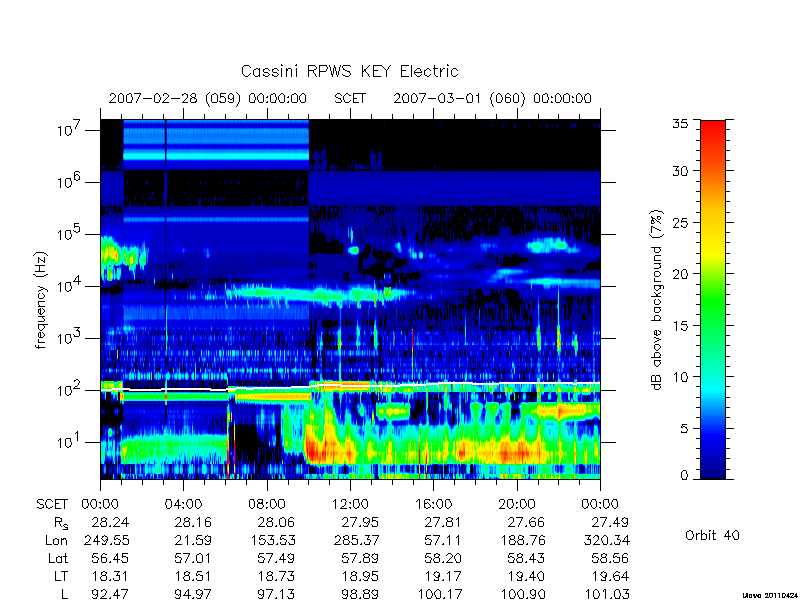Select start date '2007-02-28 (059) 00:00:00'
Viewport: 800px width, 600px height.
208,98
